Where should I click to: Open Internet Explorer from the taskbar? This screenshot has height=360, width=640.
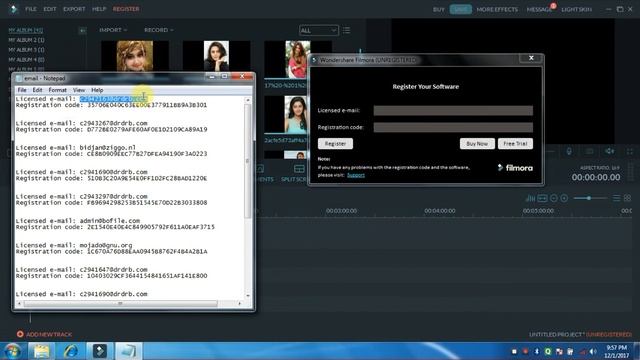71,351
